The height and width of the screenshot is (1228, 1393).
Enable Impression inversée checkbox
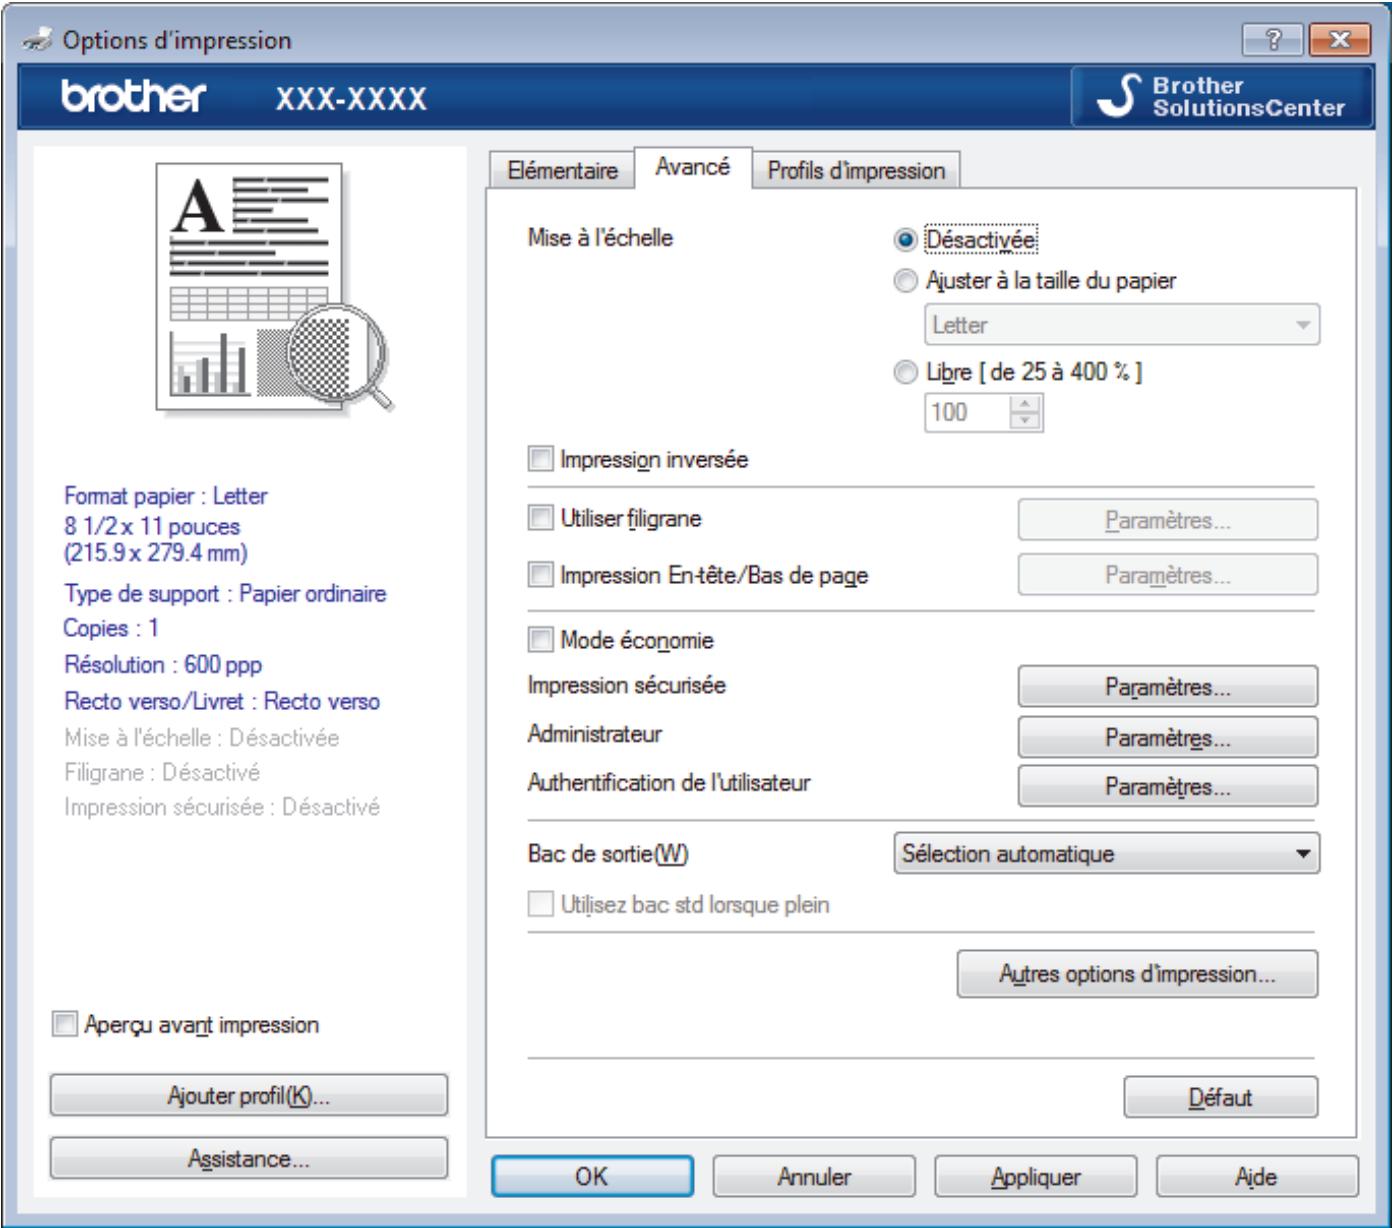[540, 460]
